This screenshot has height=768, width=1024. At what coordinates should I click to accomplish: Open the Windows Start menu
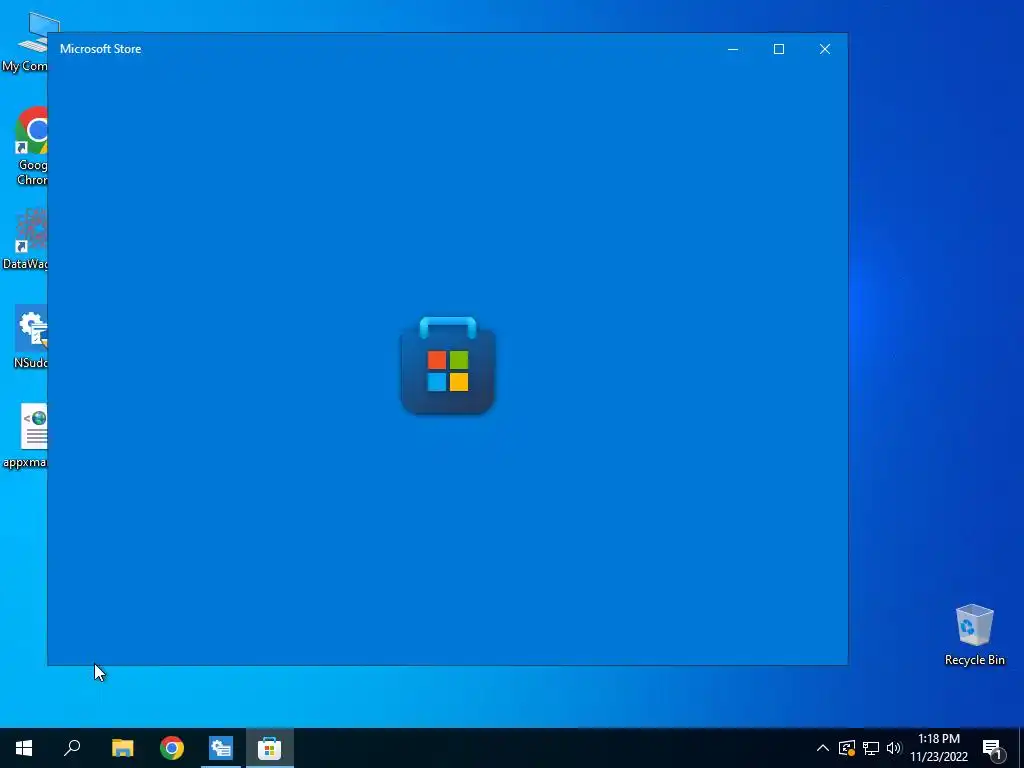click(x=24, y=748)
